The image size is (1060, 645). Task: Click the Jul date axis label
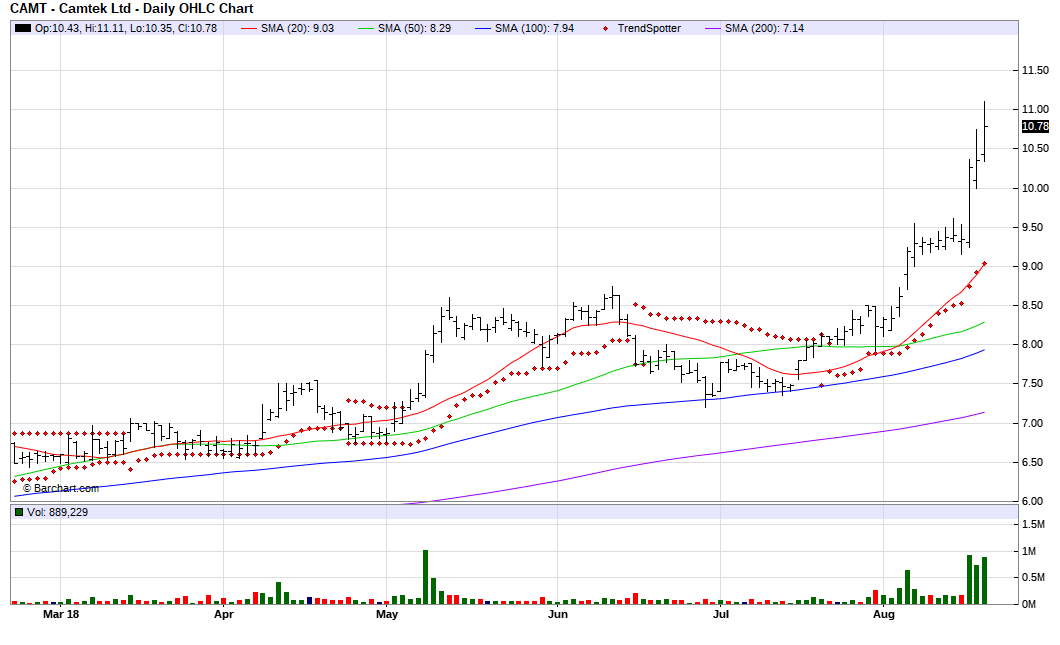721,614
